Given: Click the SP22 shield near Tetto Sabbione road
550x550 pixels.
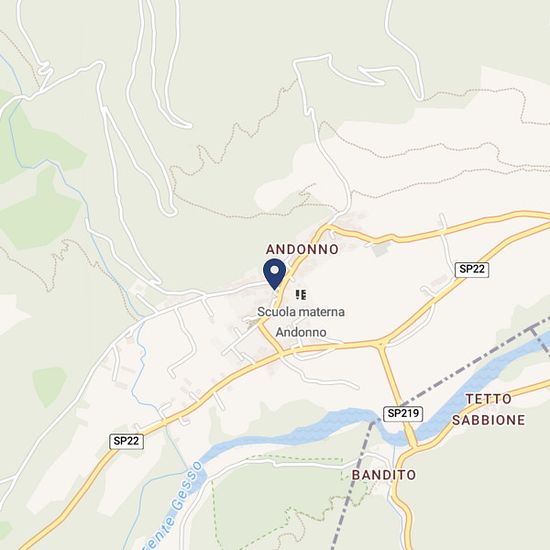Looking at the screenshot, I should click(472, 269).
